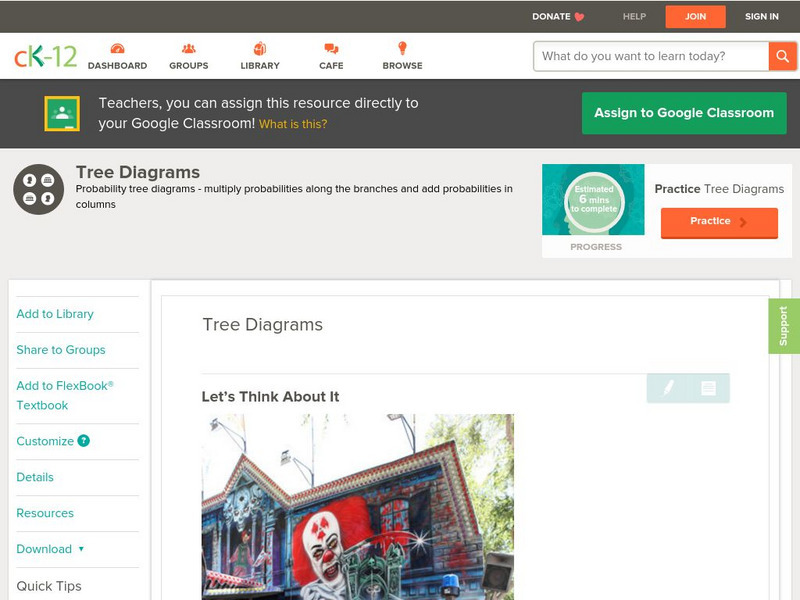Click the Donate heart icon
Screen dimensions: 800x600
[579, 17]
